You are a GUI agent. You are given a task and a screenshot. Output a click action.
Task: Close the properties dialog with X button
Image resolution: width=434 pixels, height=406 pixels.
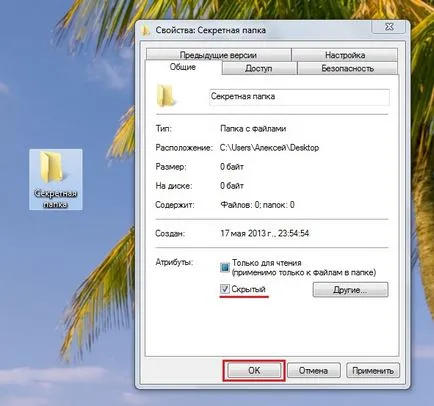pos(389,27)
